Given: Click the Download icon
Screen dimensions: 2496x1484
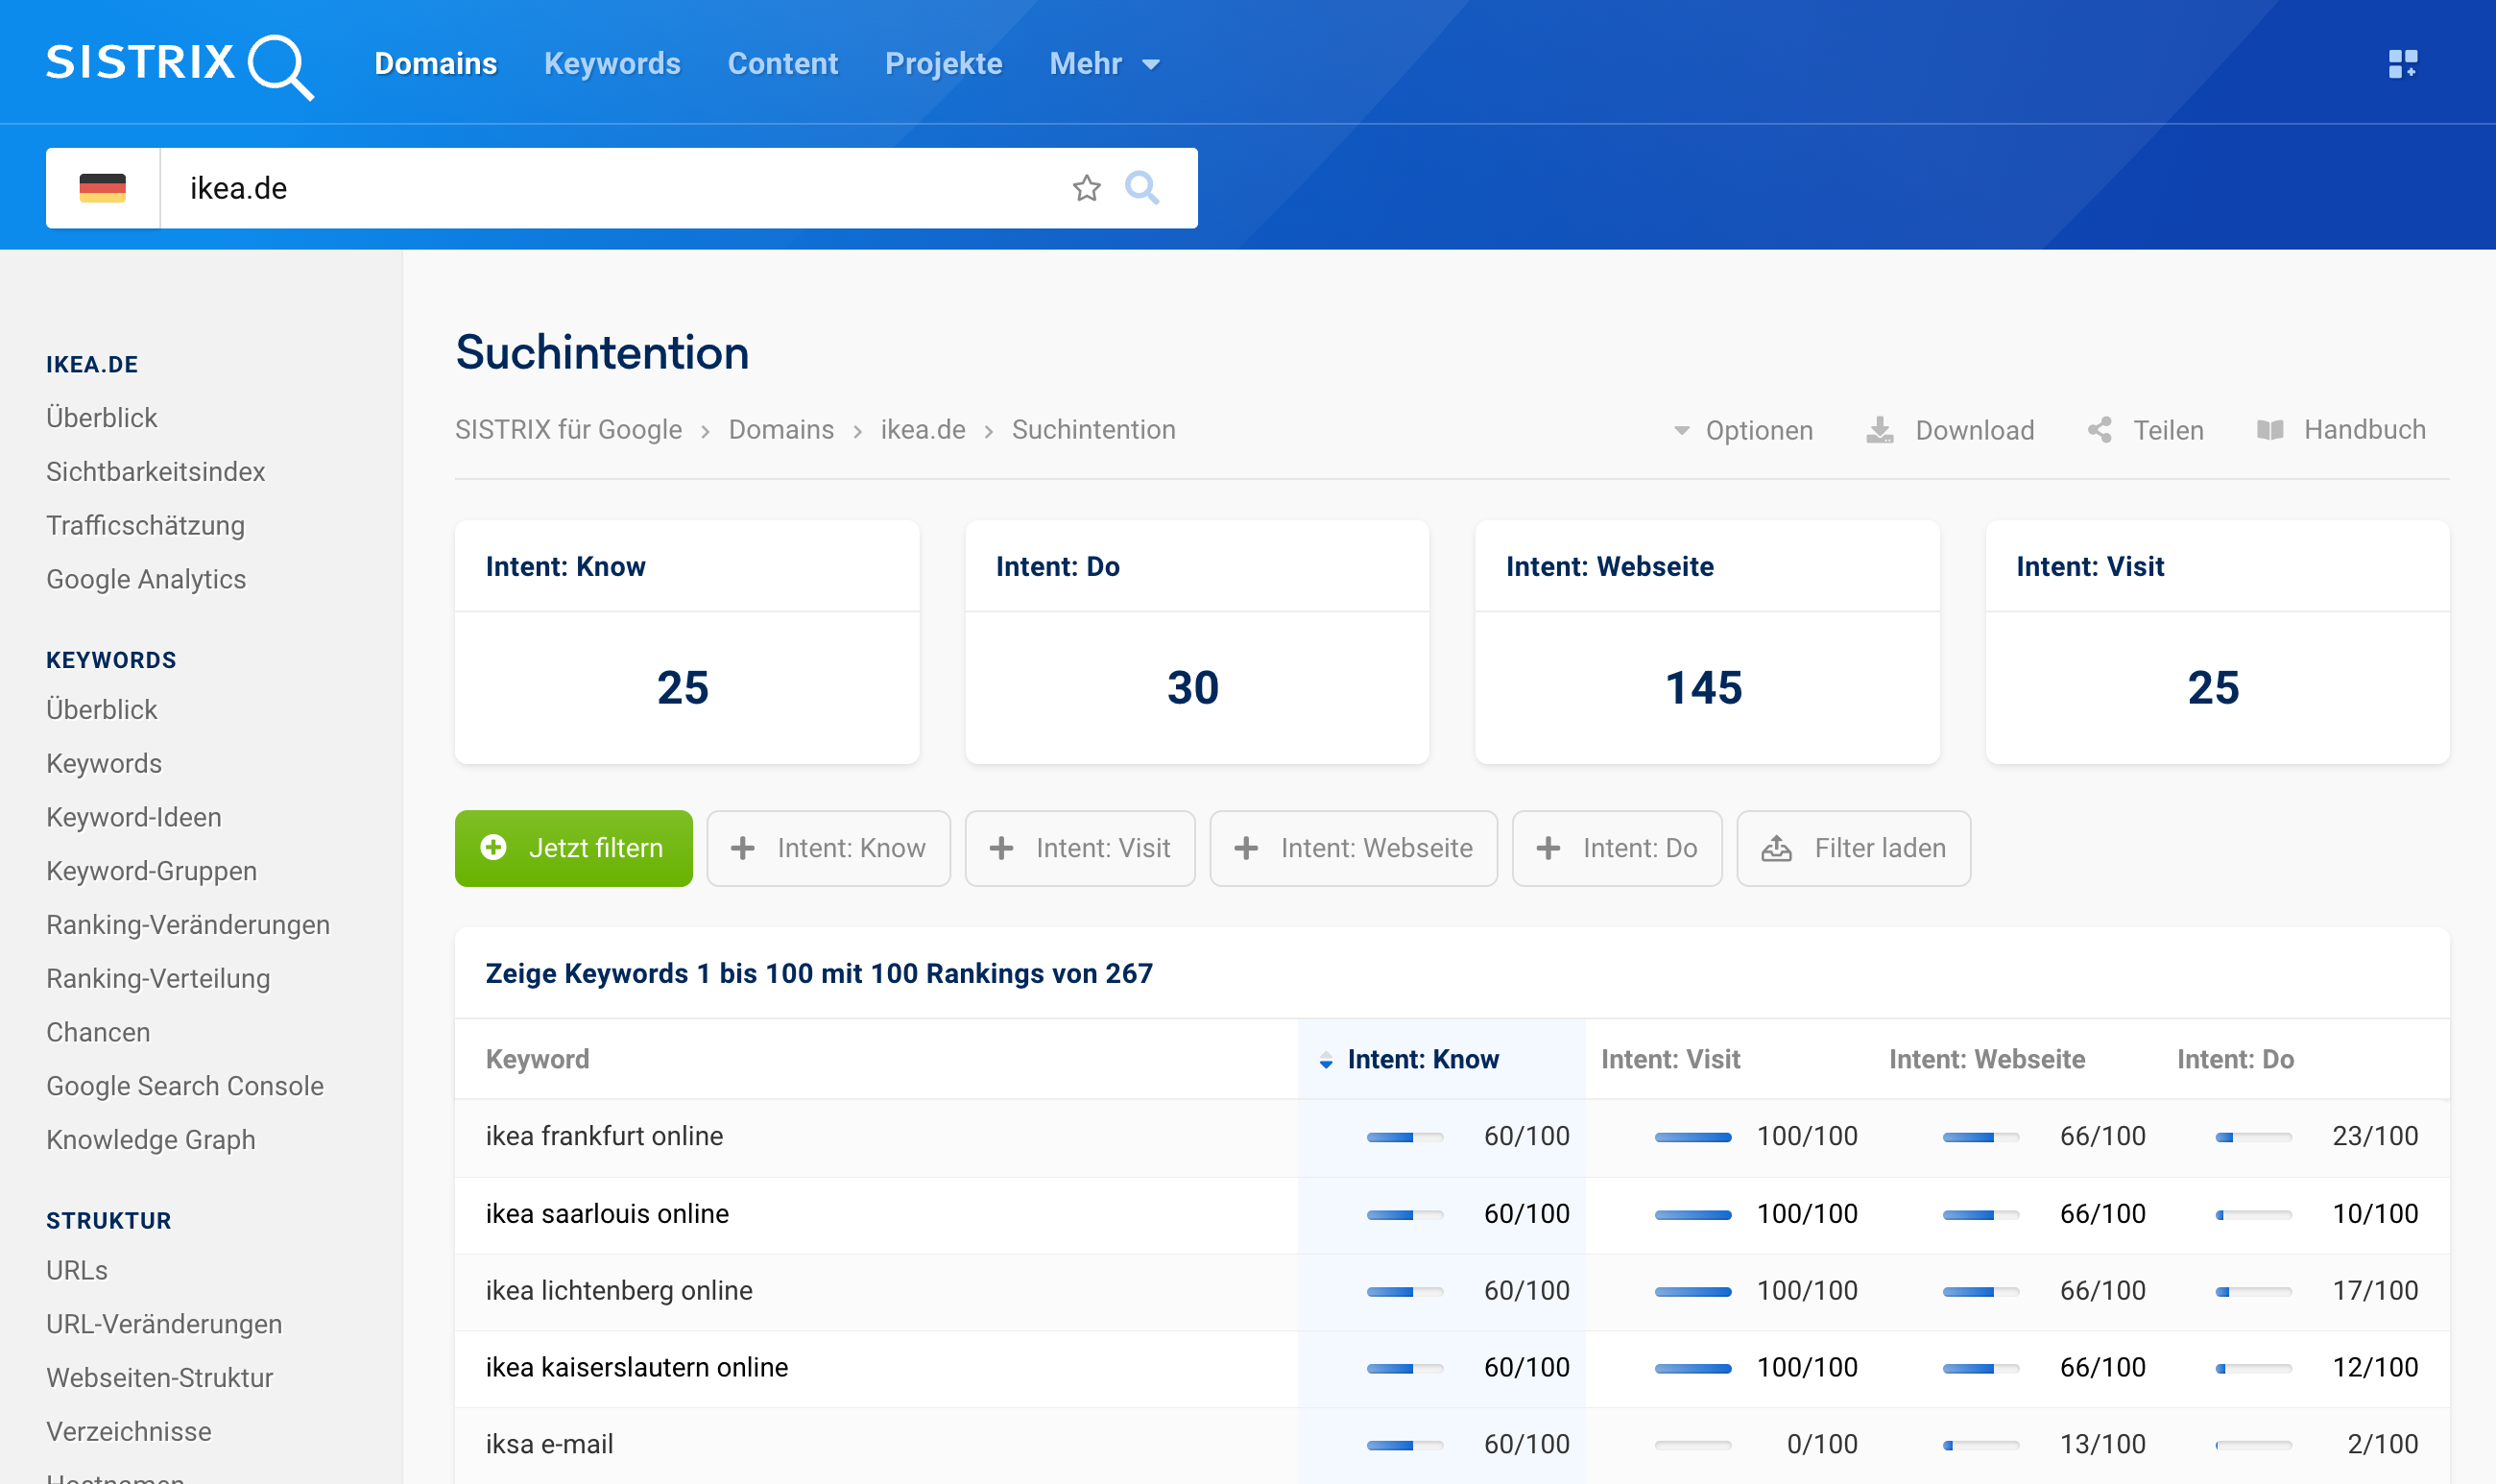Looking at the screenshot, I should [1880, 430].
